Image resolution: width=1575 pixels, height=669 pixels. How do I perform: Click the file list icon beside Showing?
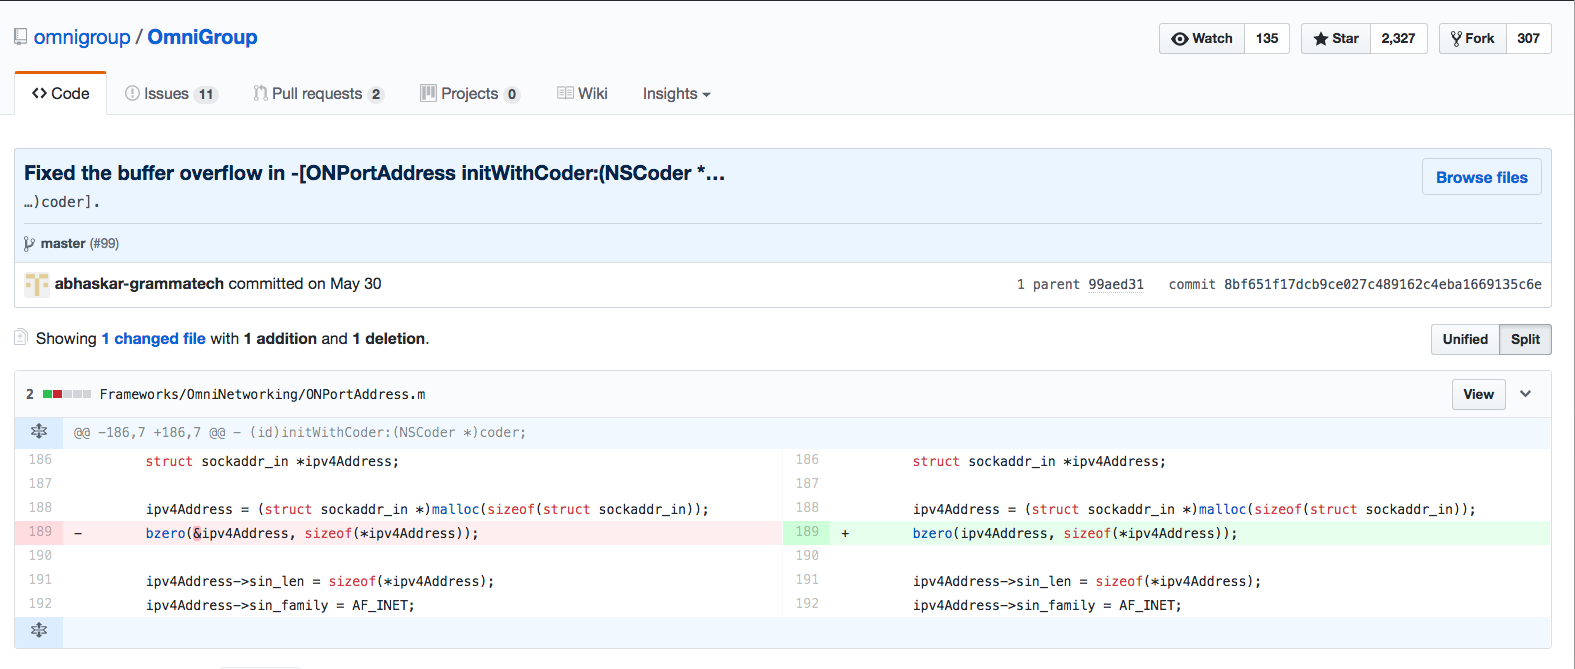(x=21, y=338)
